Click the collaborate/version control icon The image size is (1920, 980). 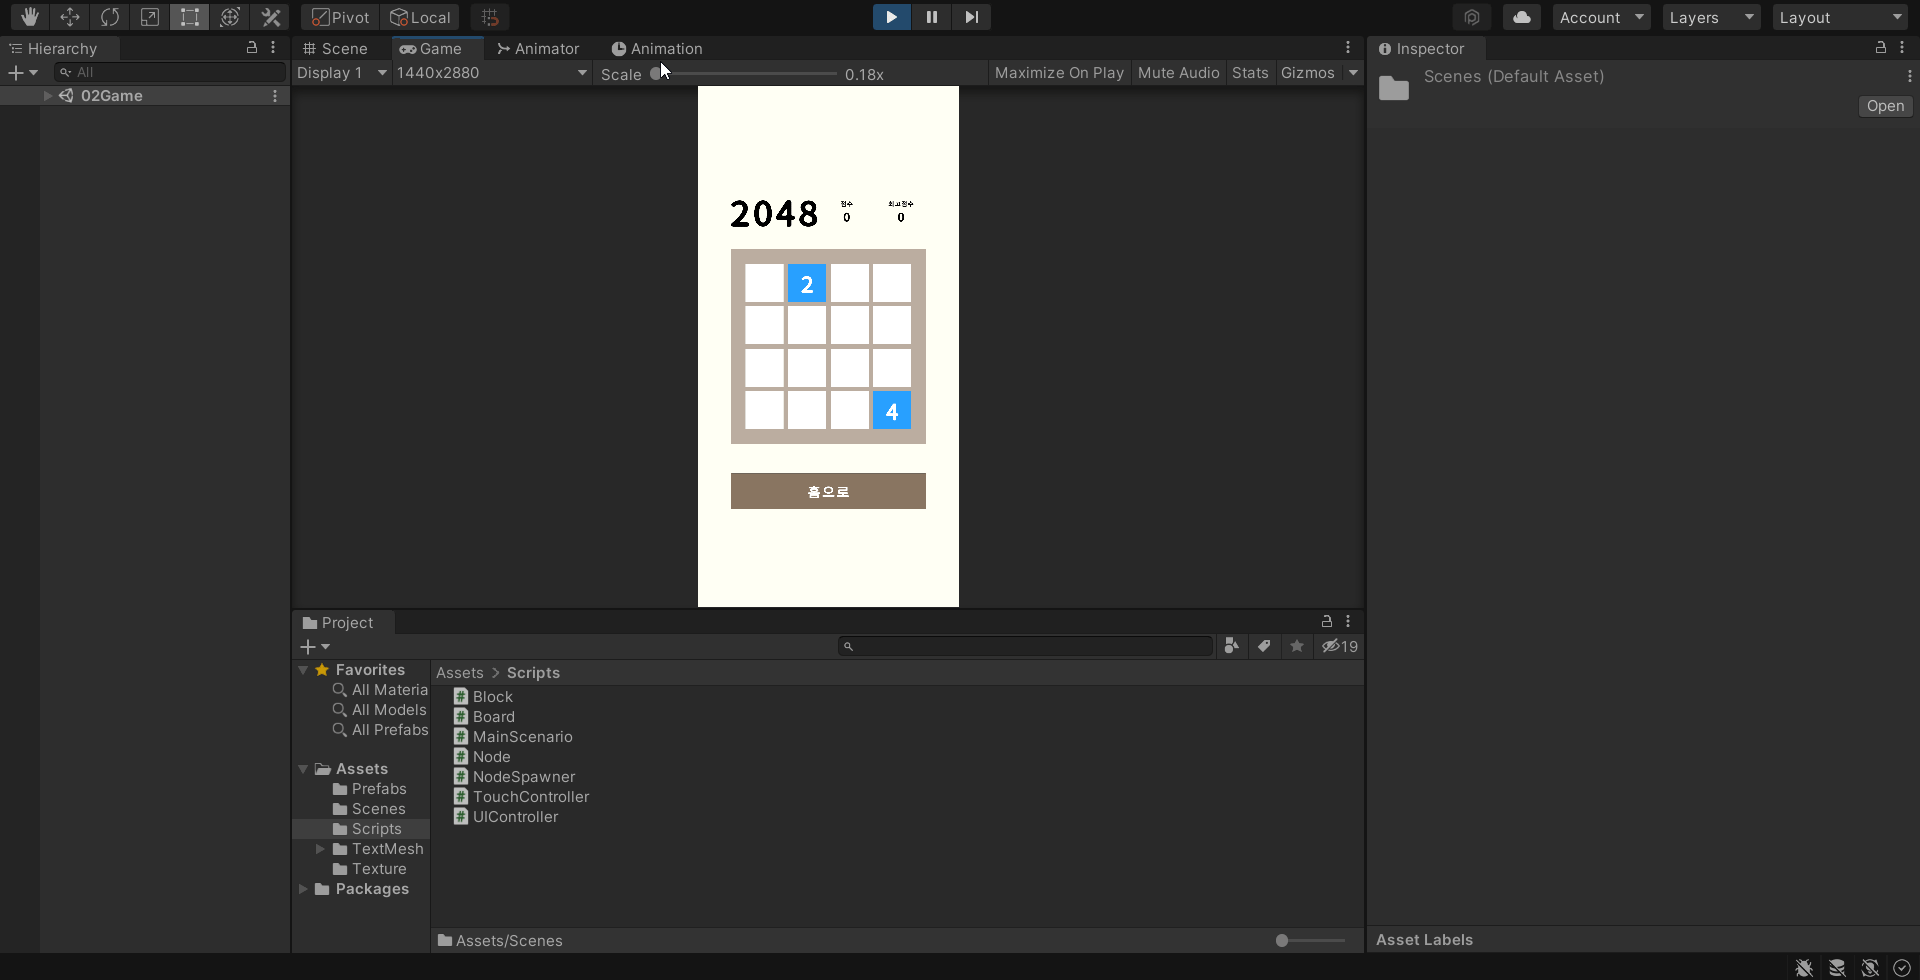(1471, 17)
